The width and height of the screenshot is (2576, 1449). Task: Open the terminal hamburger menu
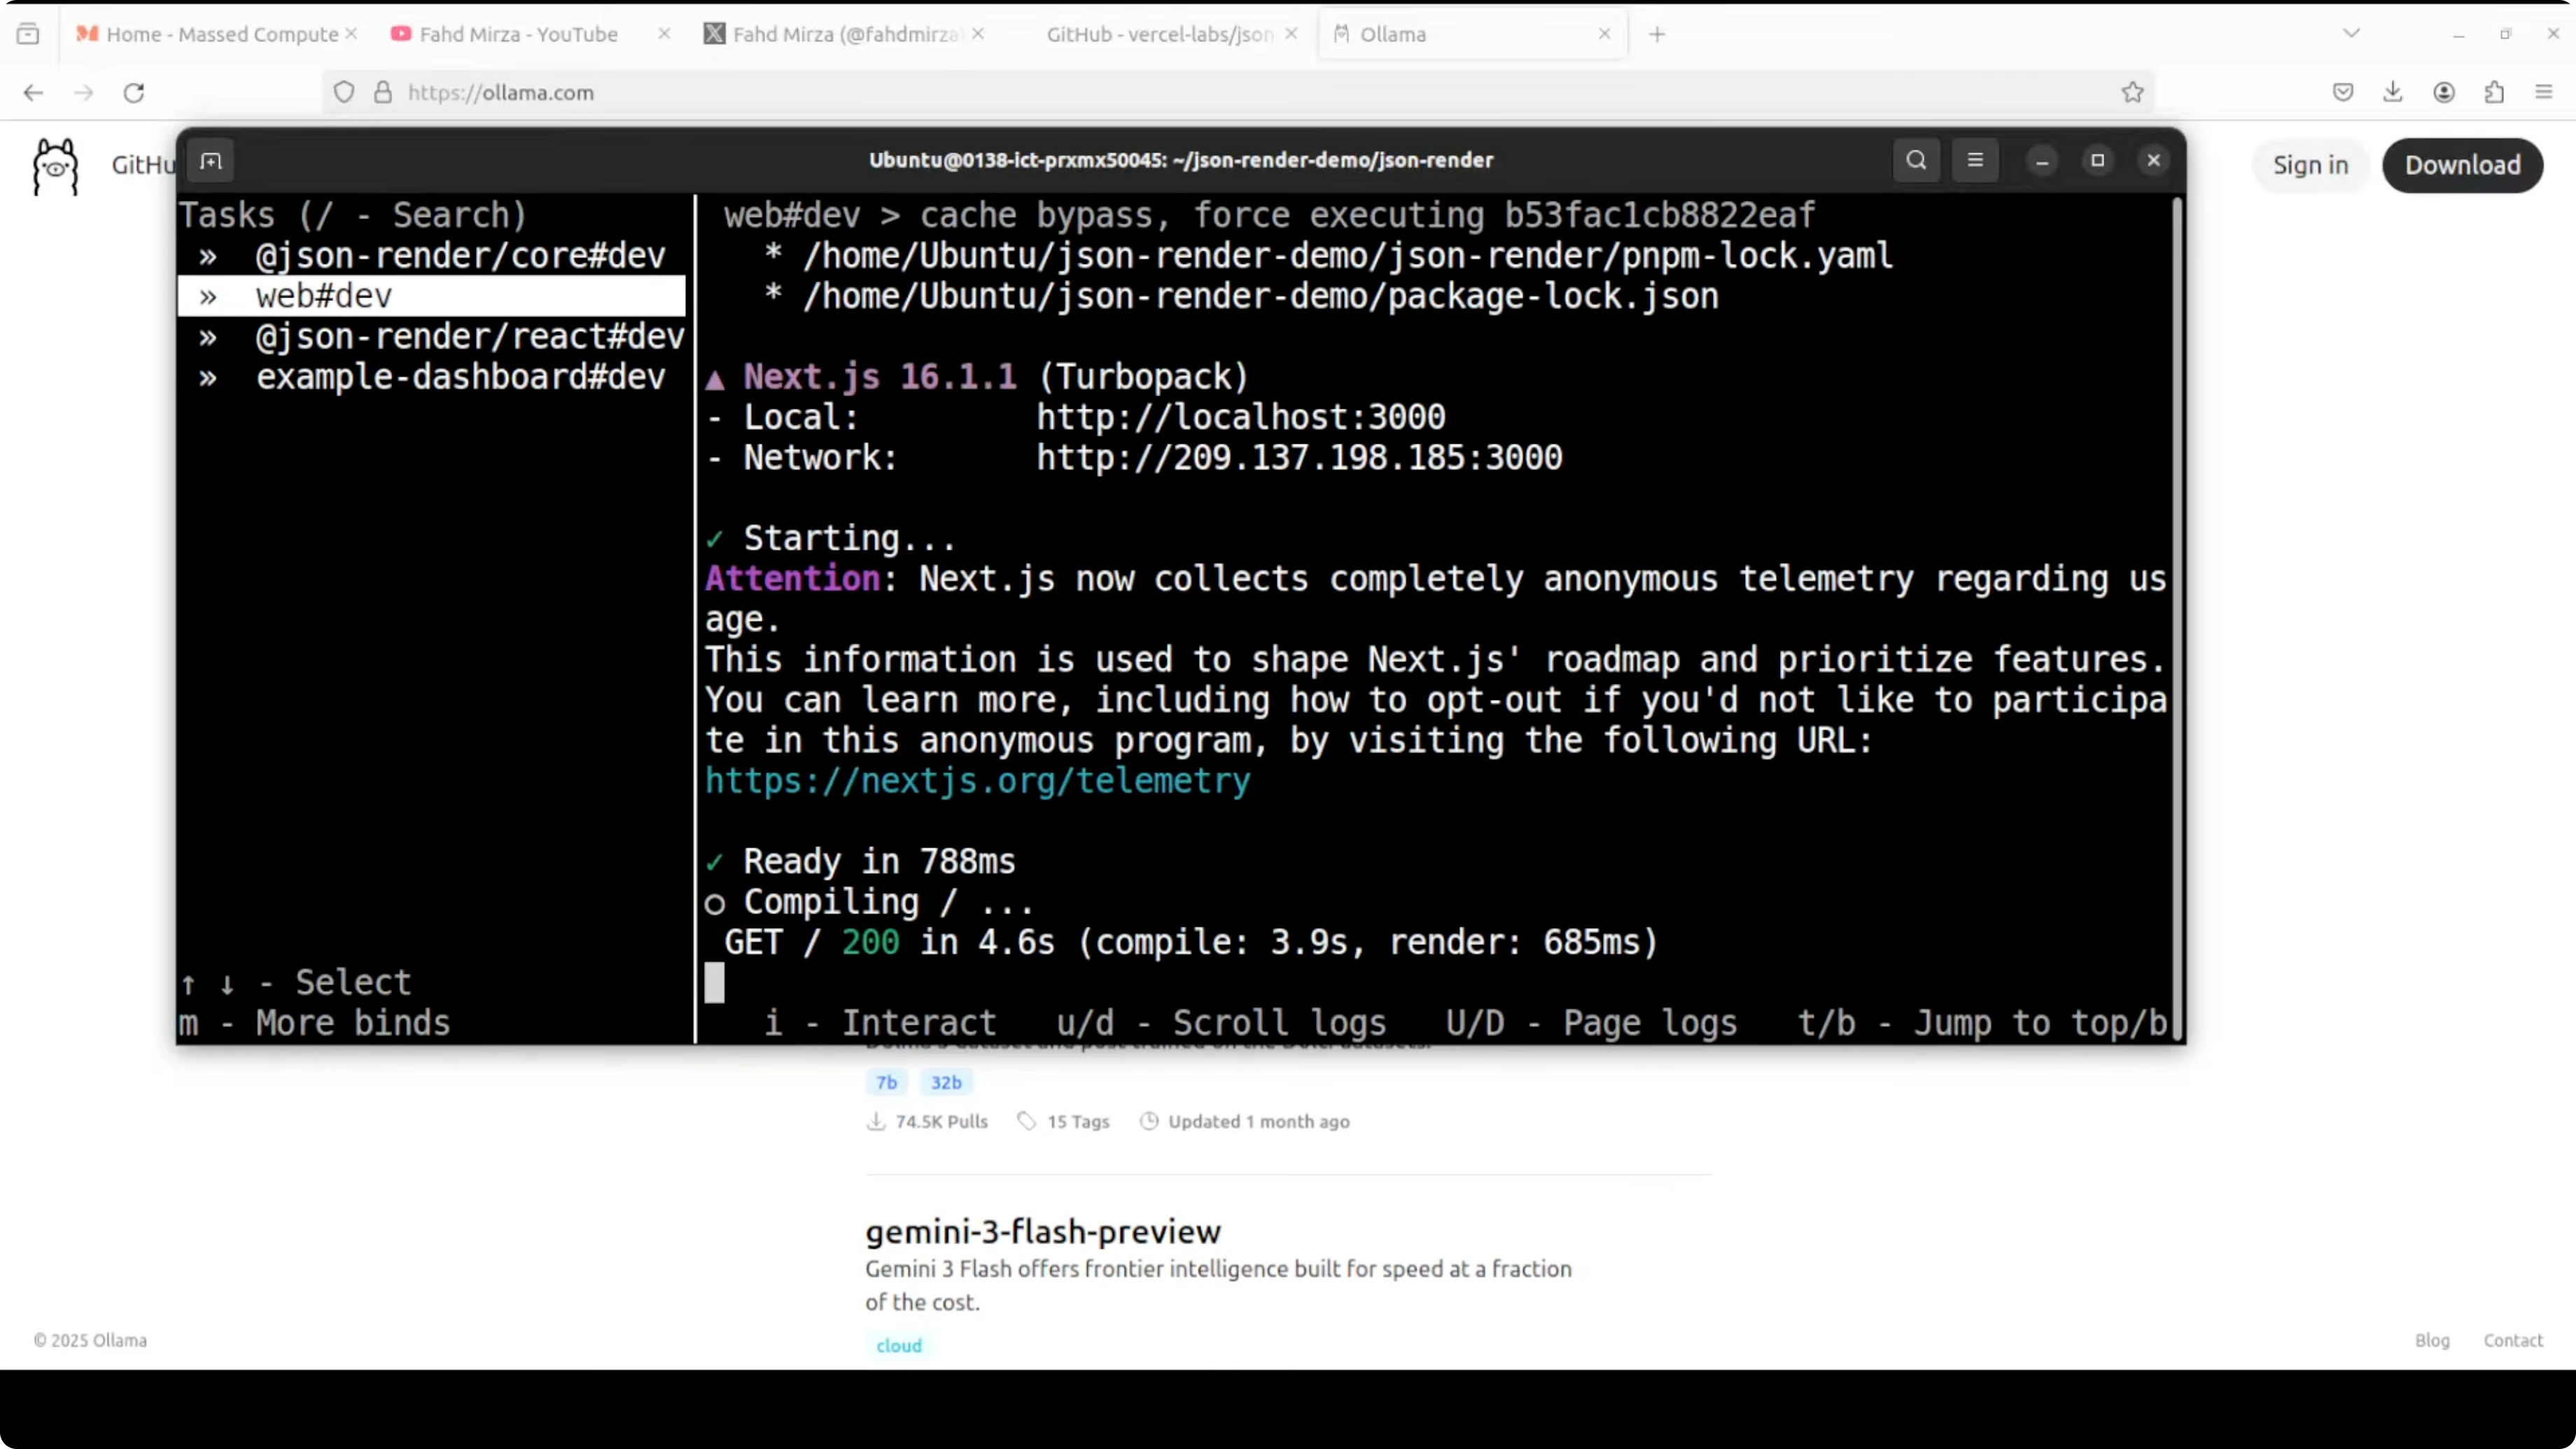(1975, 160)
